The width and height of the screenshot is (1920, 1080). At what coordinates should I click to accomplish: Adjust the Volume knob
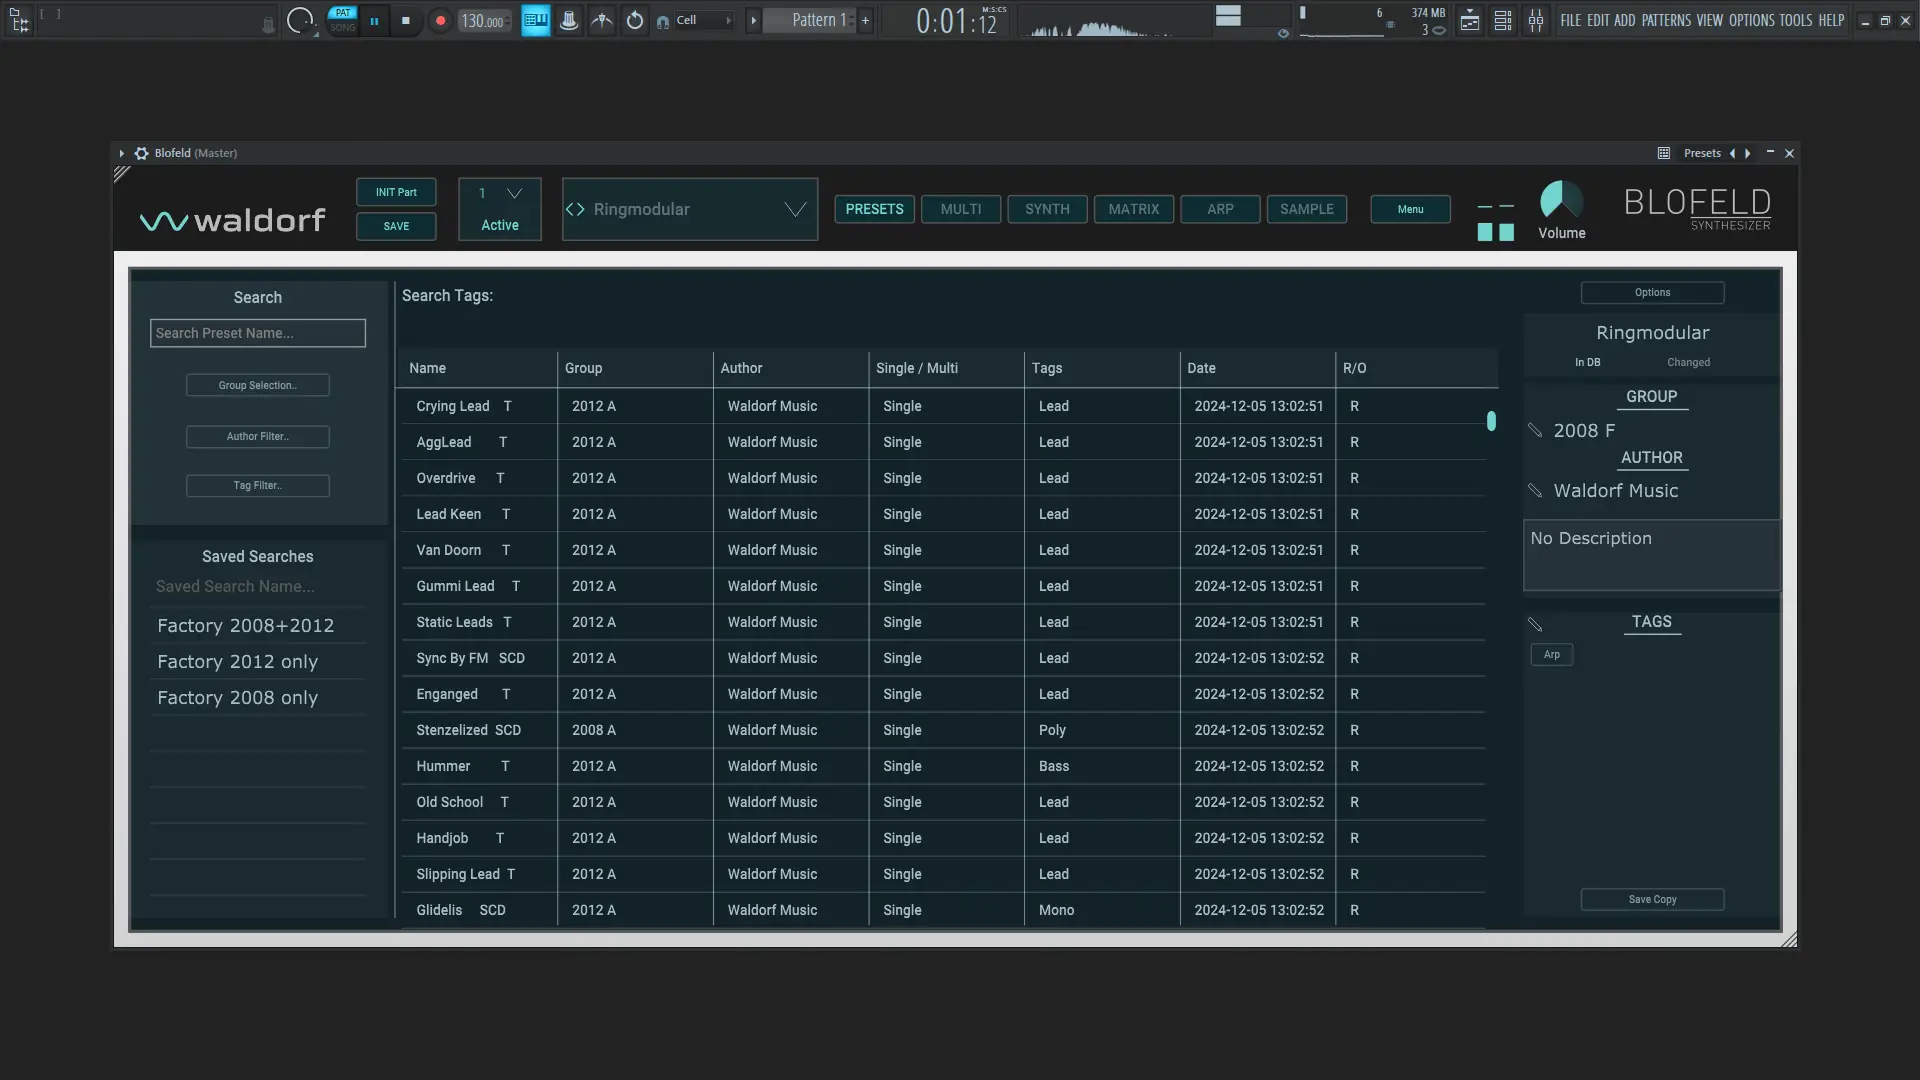click(x=1560, y=200)
